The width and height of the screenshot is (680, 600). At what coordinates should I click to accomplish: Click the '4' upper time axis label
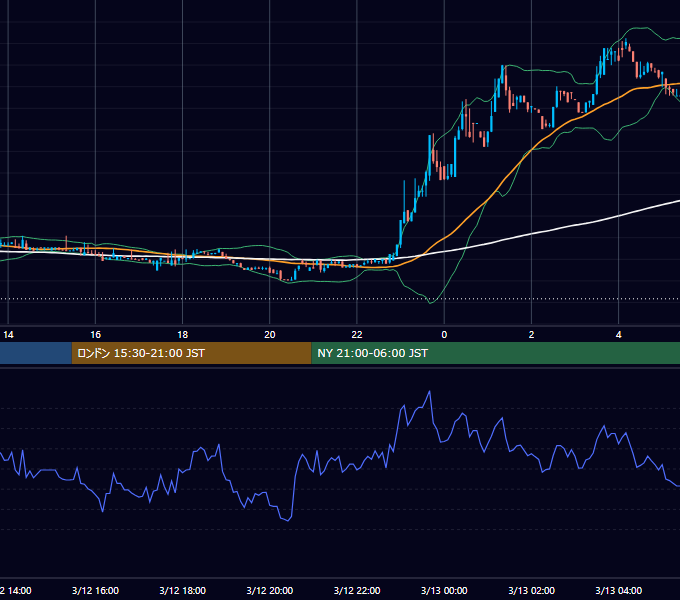[618, 335]
